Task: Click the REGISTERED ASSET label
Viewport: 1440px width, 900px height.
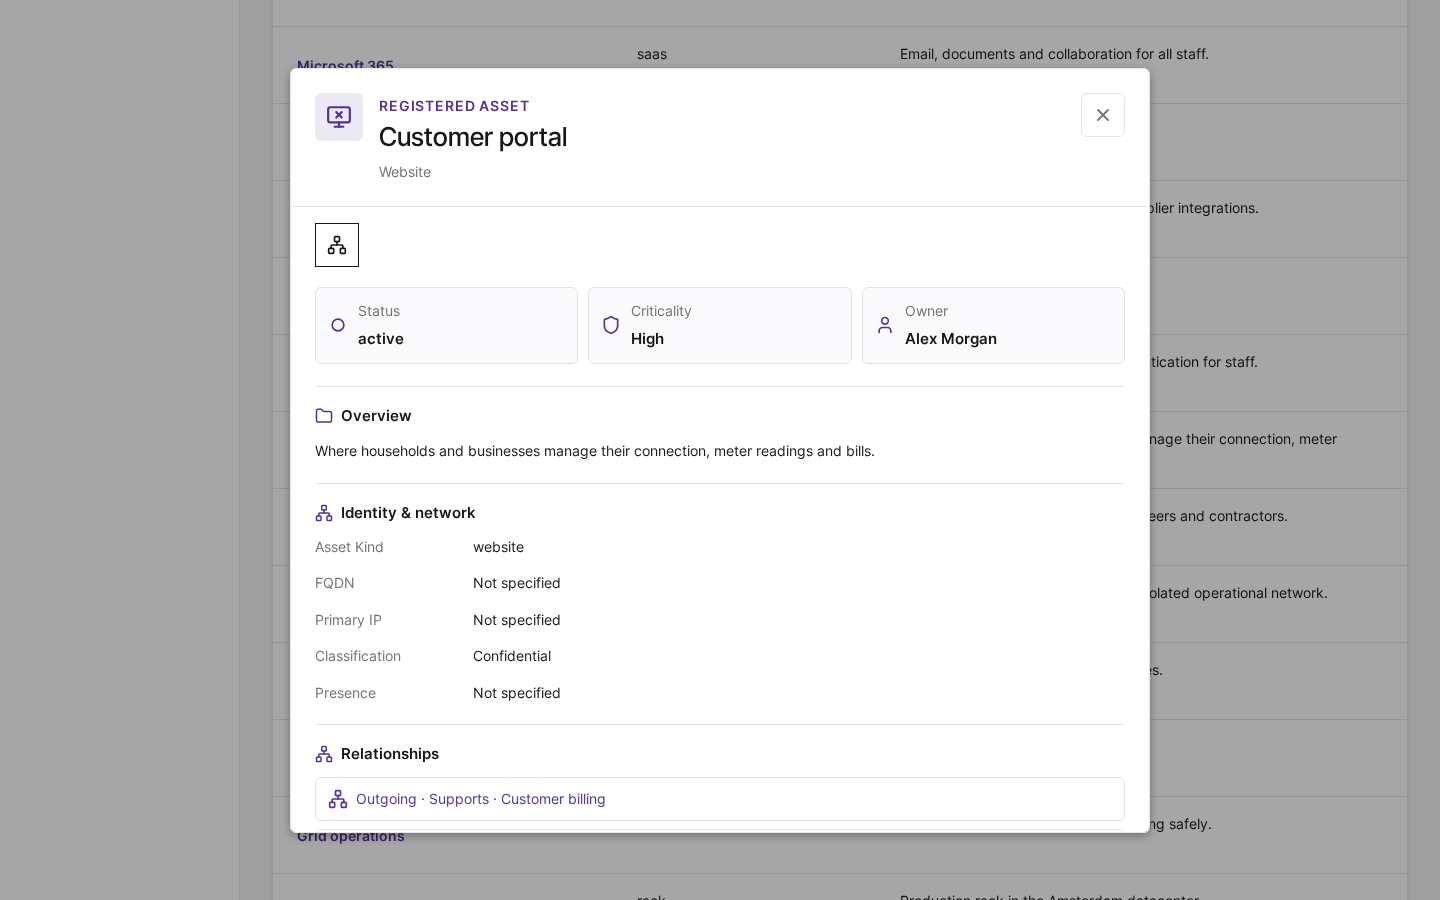Action: pyautogui.click(x=454, y=106)
